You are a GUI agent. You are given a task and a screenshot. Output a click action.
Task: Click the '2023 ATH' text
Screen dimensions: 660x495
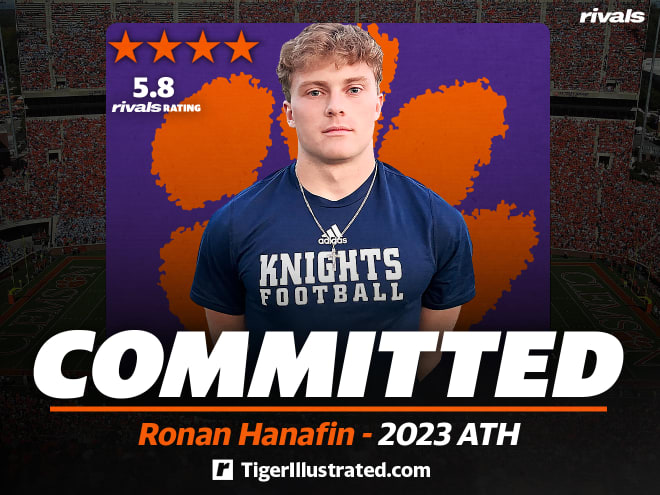[449, 434]
